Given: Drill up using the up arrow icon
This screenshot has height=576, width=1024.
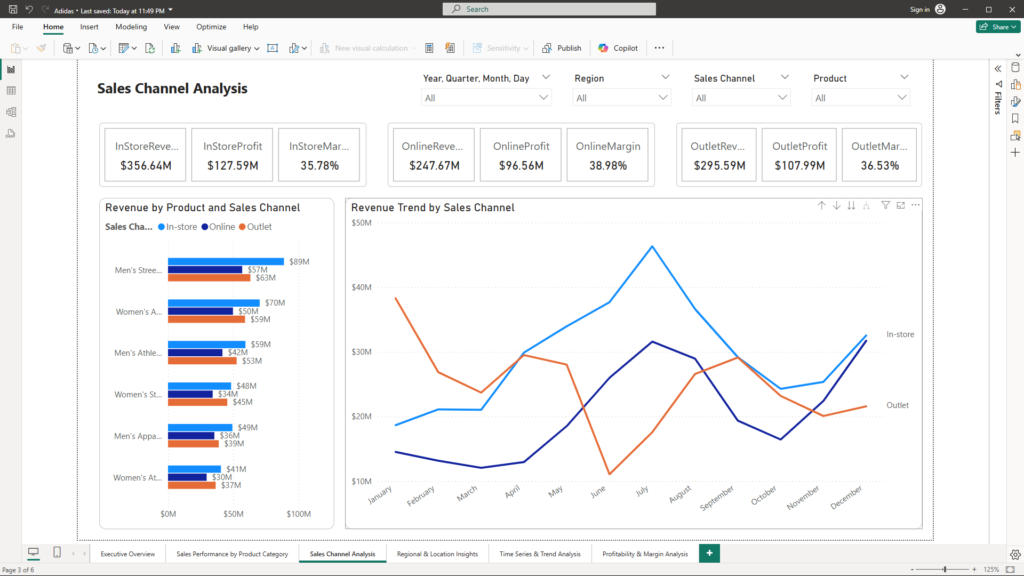Looking at the screenshot, I should (x=822, y=205).
